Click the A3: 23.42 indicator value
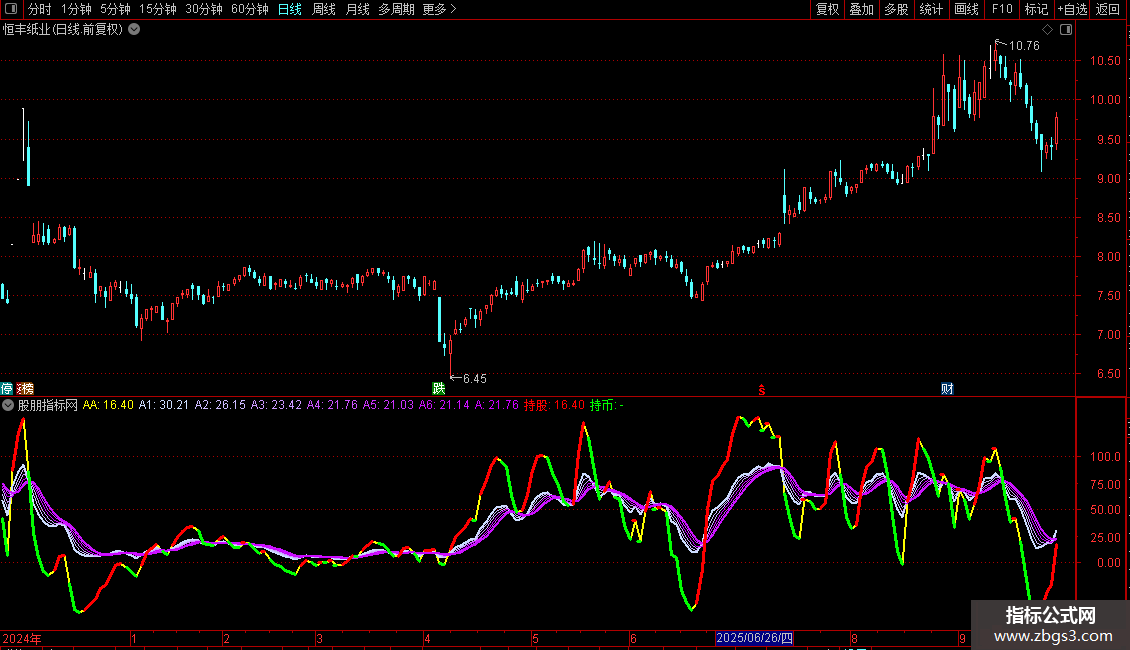Image resolution: width=1130 pixels, height=650 pixels. coord(276,405)
